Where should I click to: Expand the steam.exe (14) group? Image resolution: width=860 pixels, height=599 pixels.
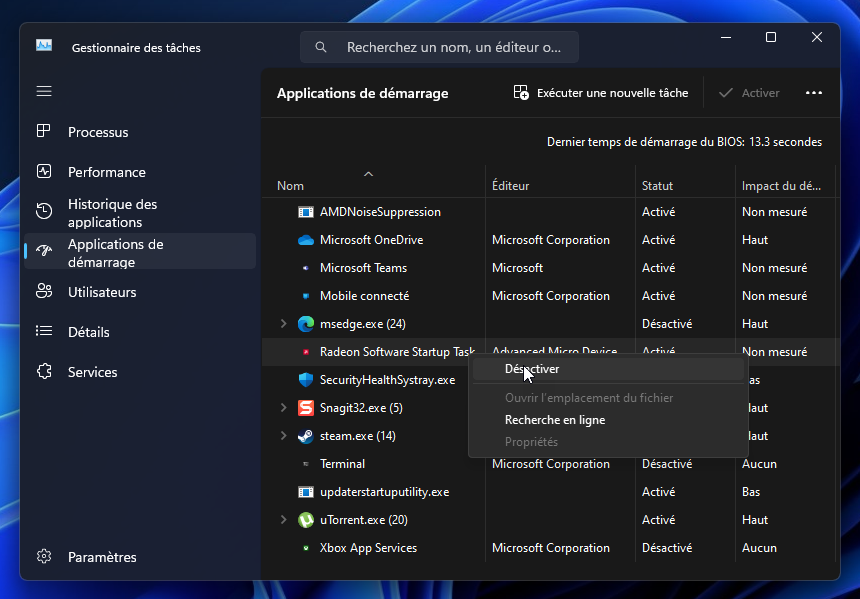pos(284,436)
